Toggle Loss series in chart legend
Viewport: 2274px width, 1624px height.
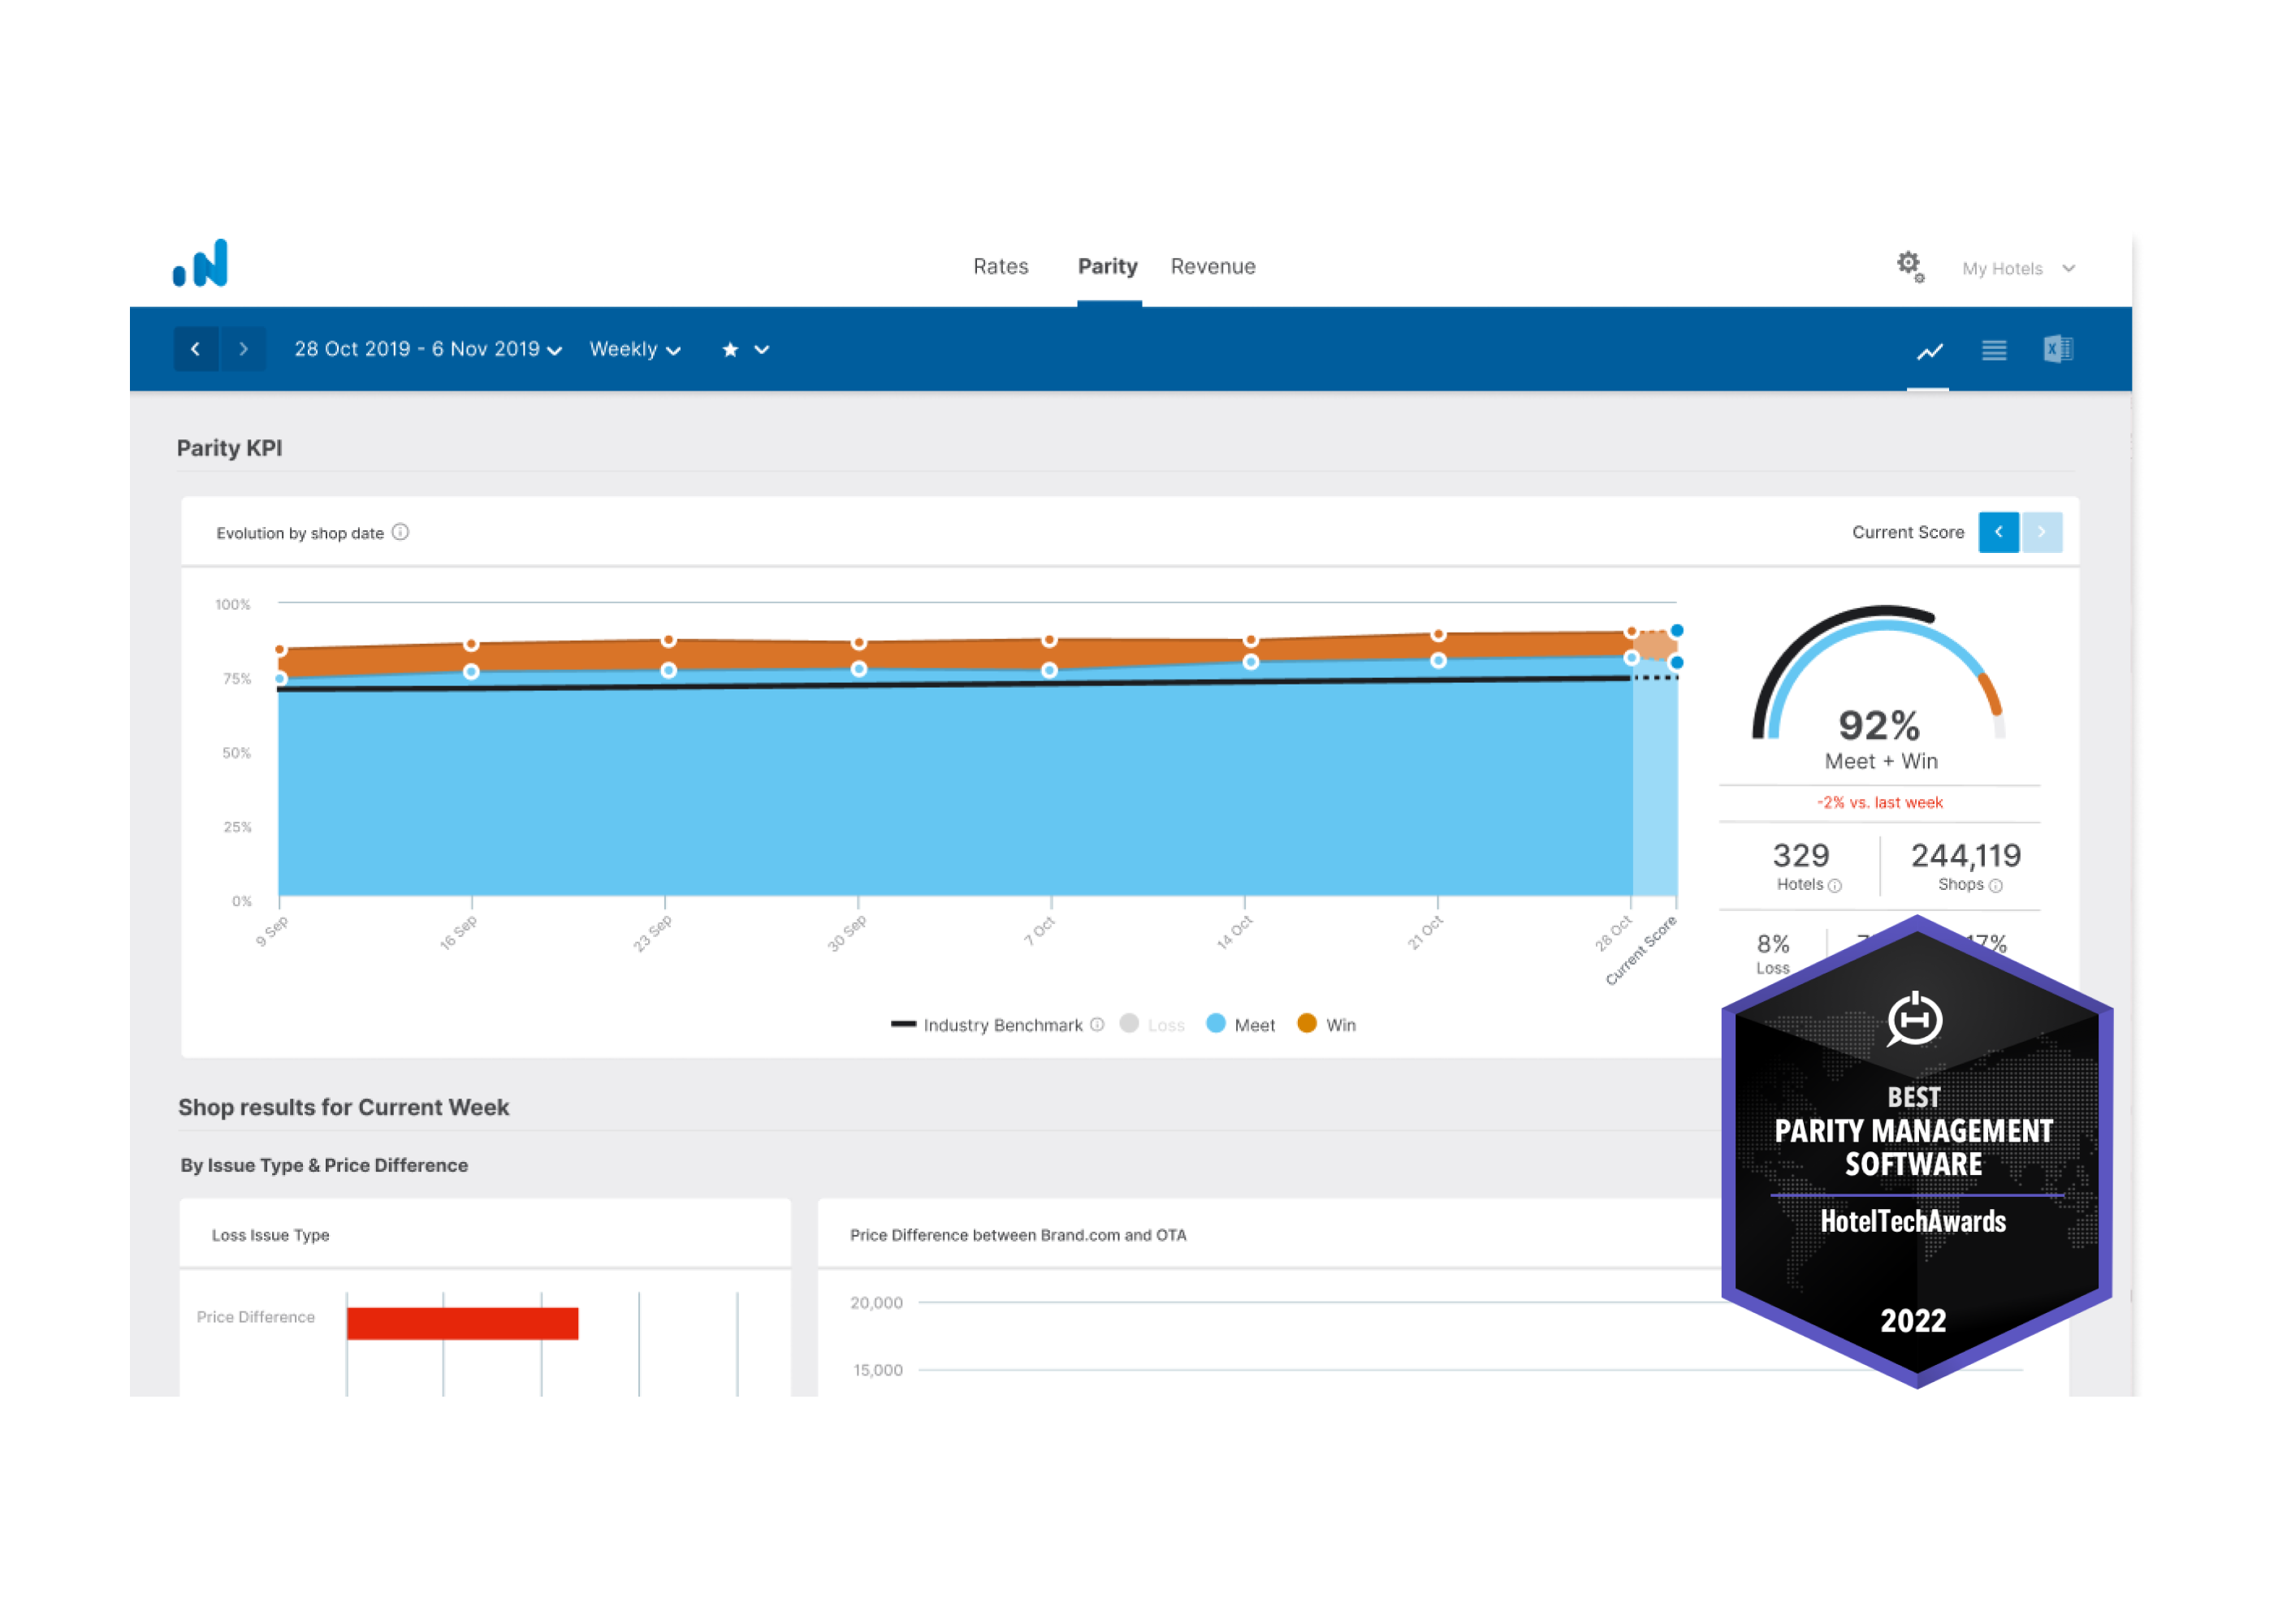click(x=1152, y=1025)
